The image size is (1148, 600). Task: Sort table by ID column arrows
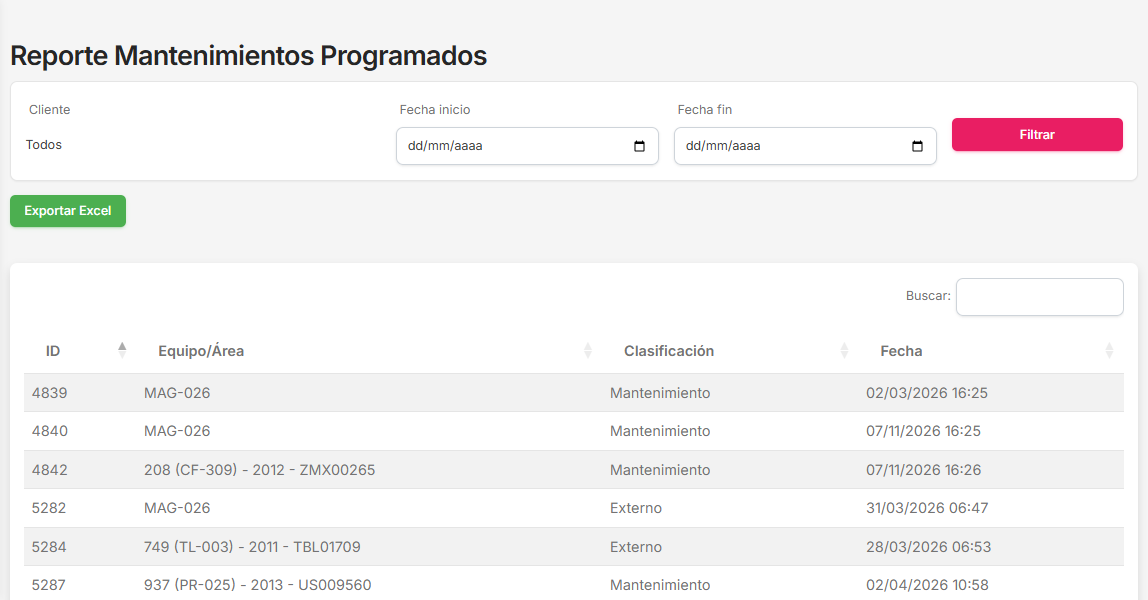[122, 350]
